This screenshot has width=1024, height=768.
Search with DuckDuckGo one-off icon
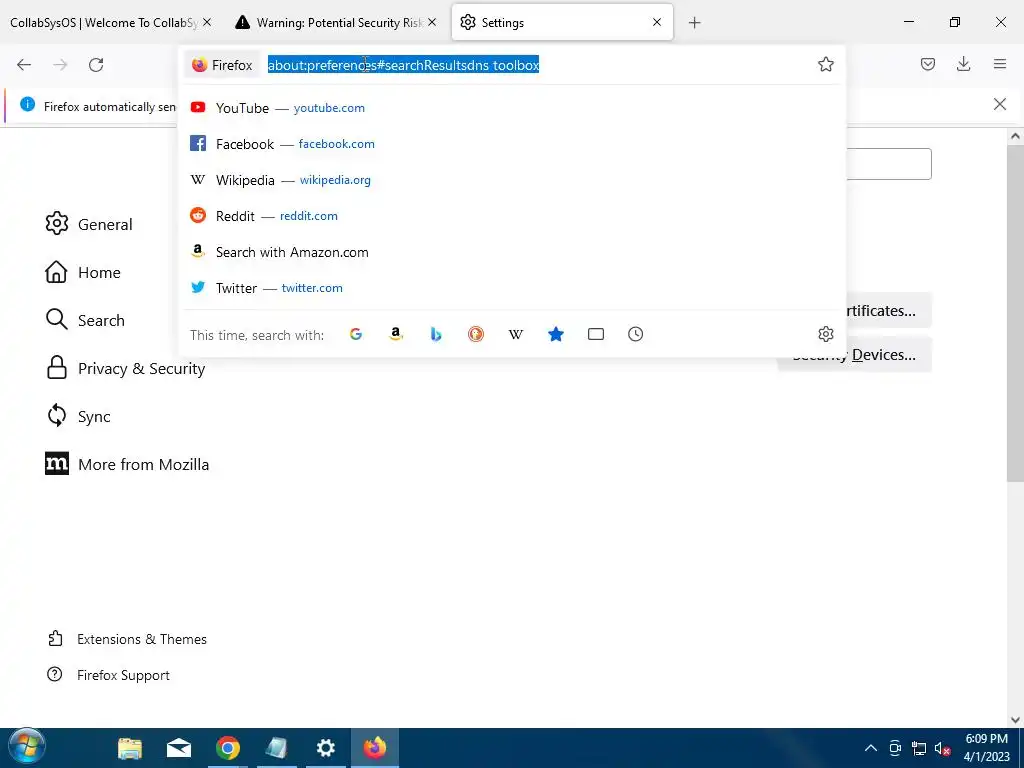[x=476, y=334]
